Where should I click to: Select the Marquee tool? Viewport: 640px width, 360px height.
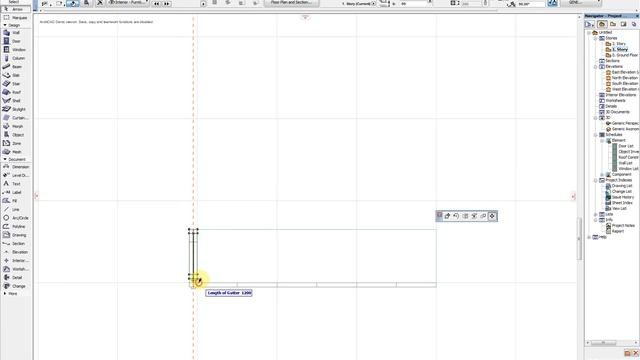16,18
